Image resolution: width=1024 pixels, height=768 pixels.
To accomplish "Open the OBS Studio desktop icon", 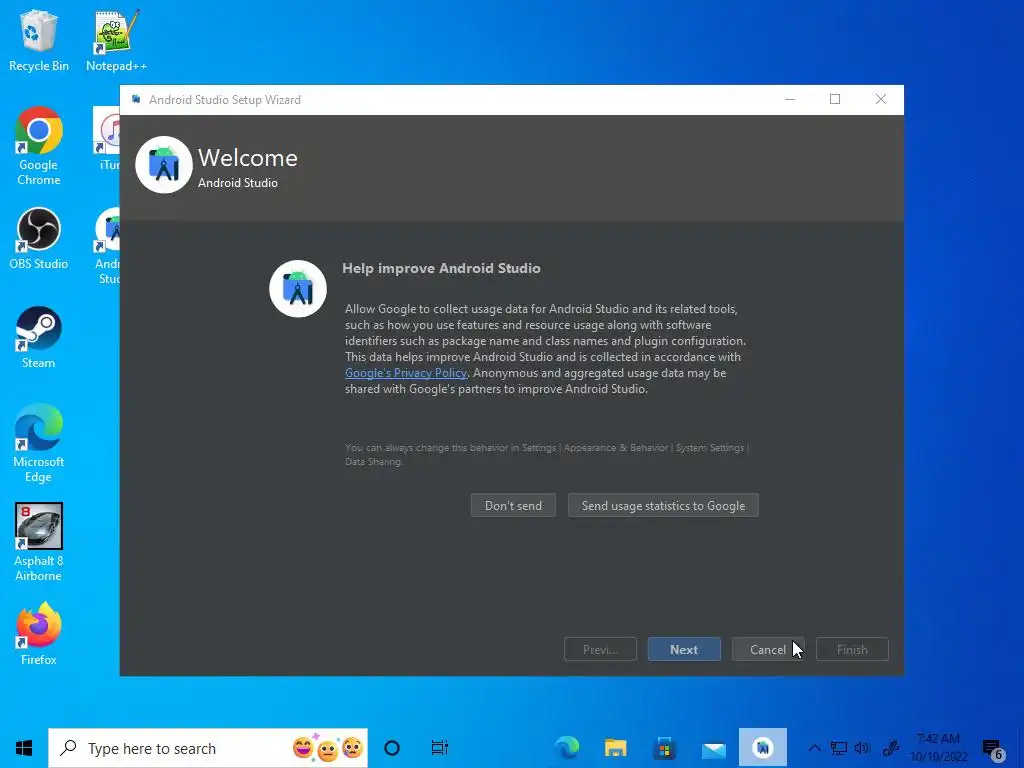I will coord(39,238).
